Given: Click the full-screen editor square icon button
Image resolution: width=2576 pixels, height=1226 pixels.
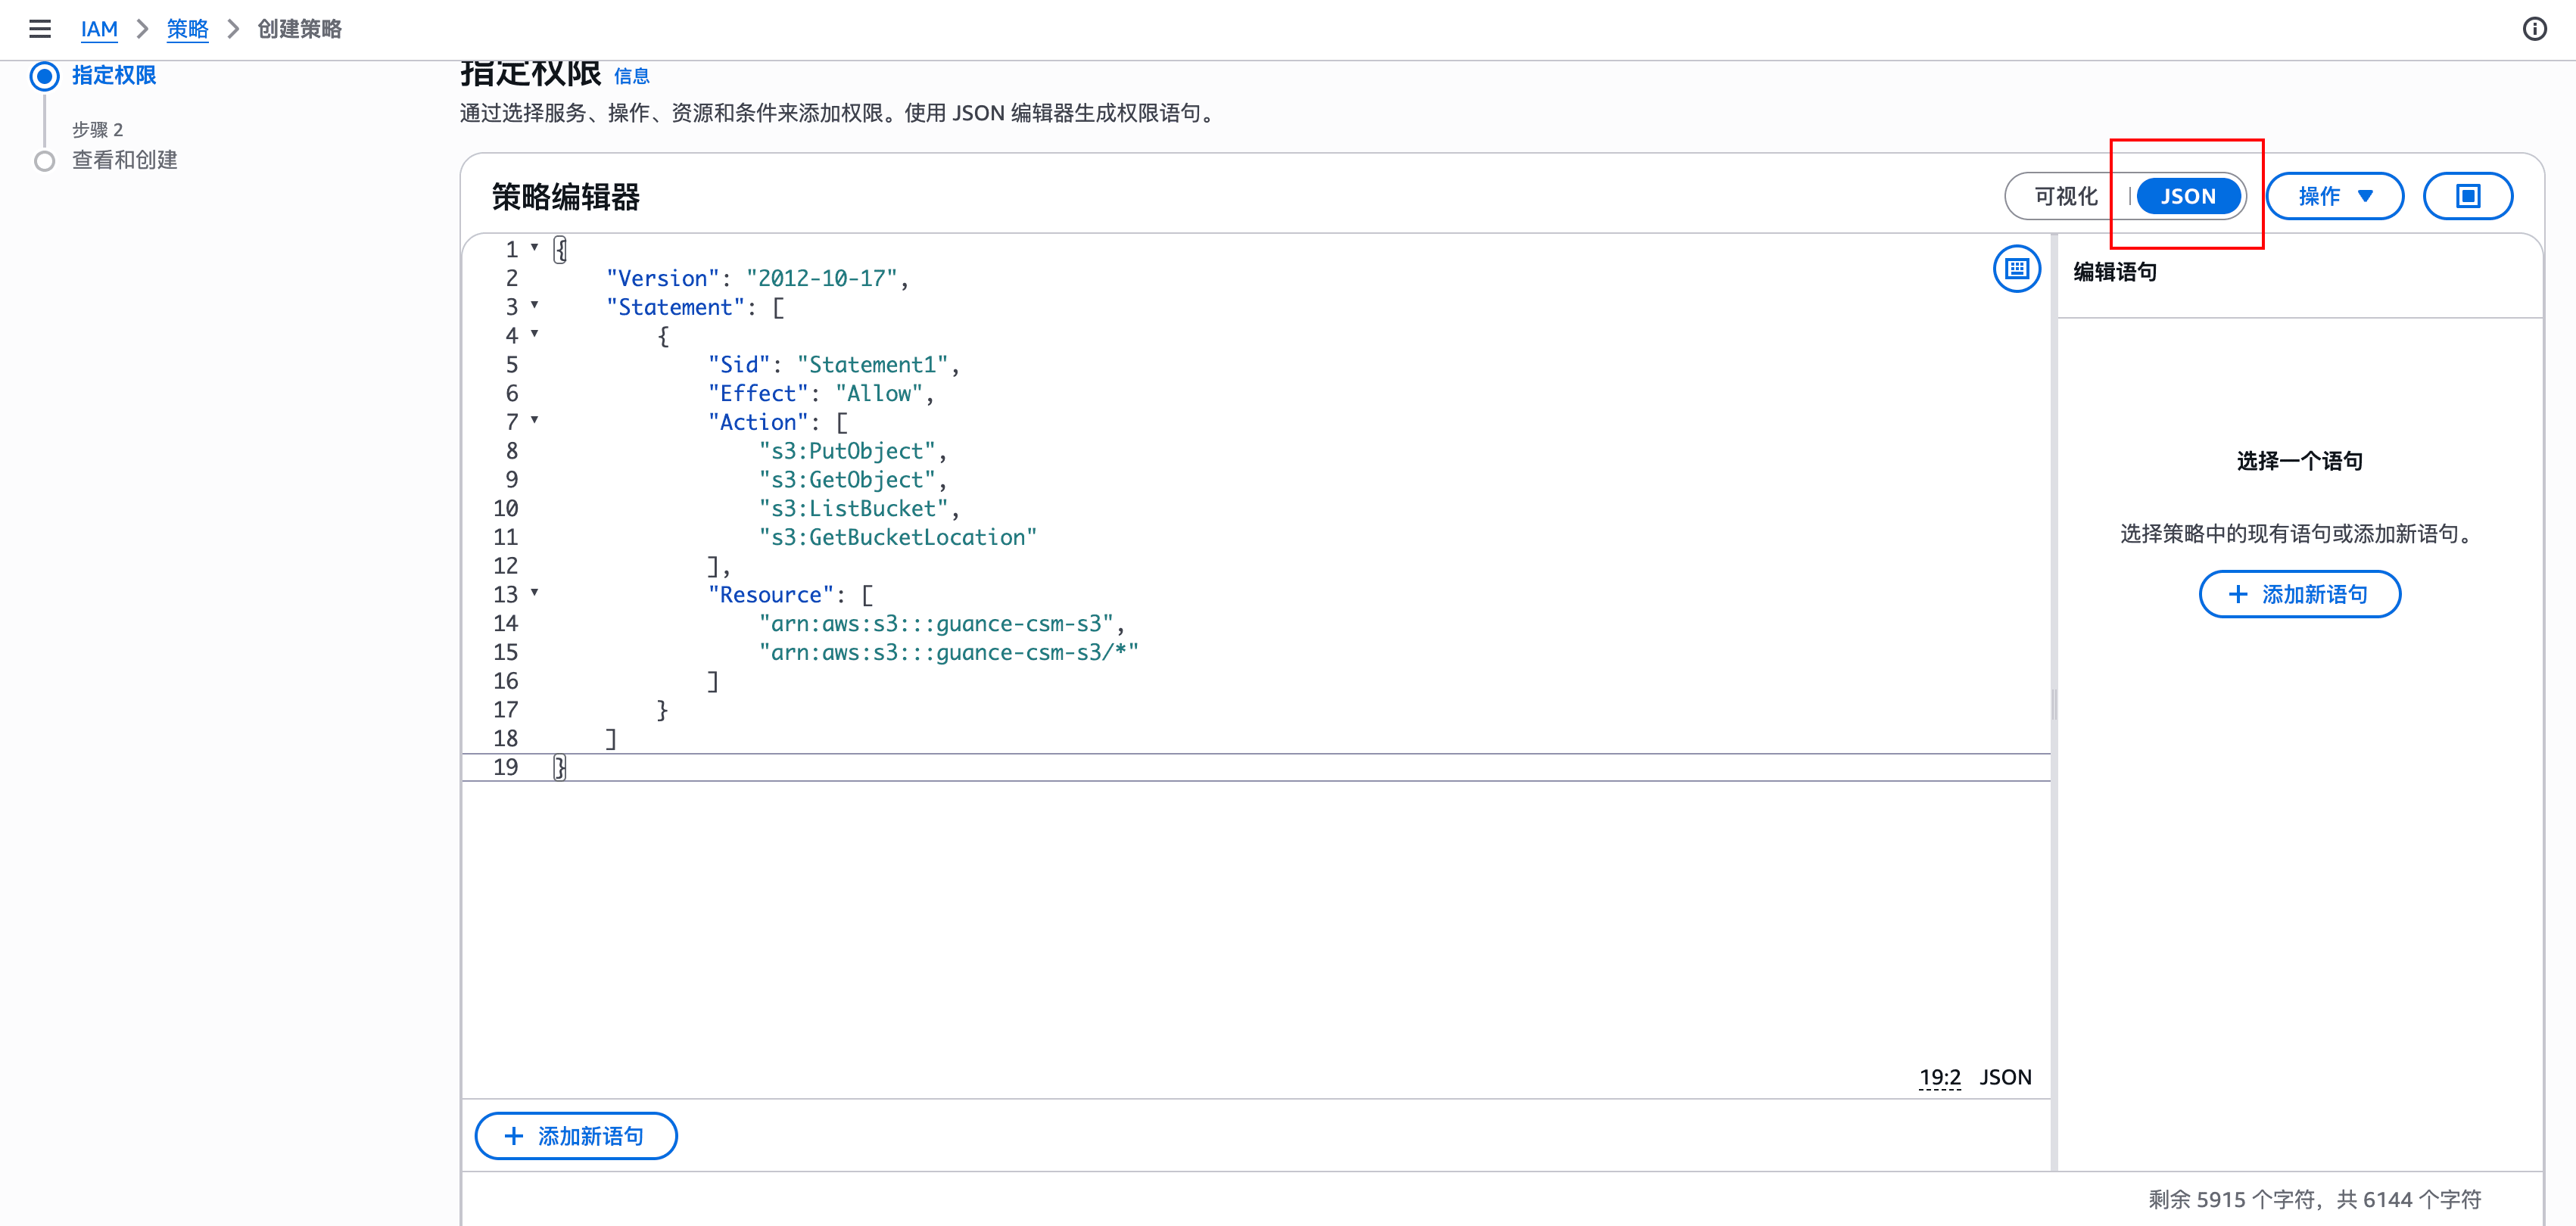Looking at the screenshot, I should coord(2467,196).
